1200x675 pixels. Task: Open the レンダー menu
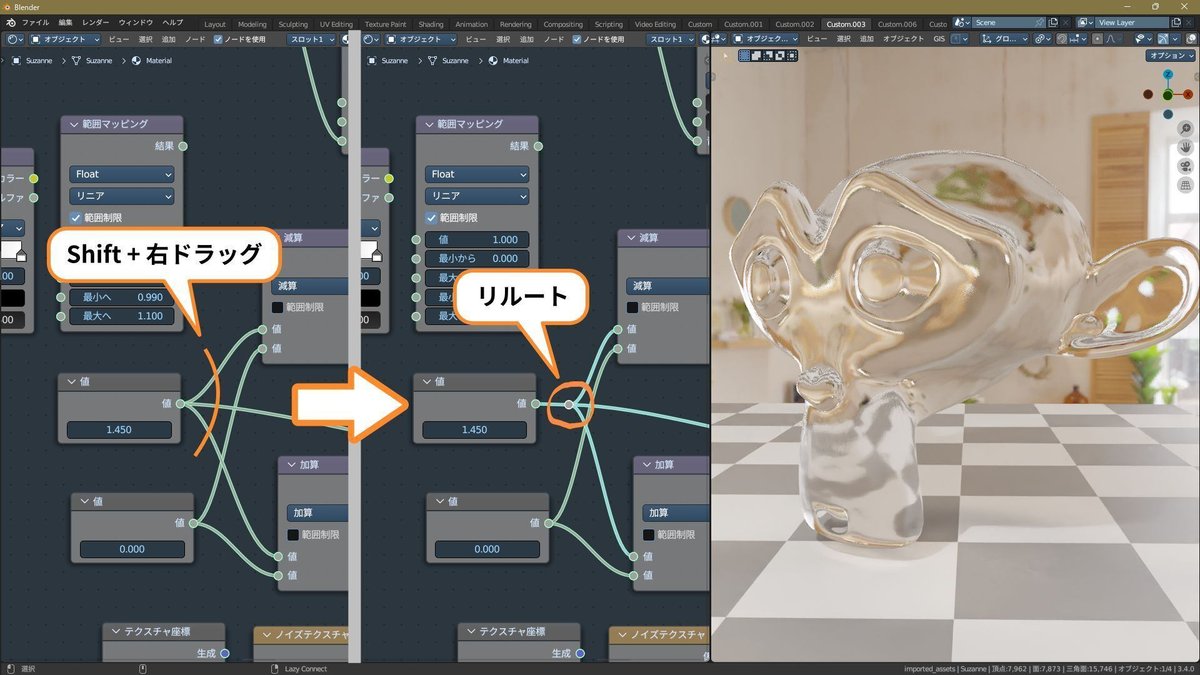(x=96, y=22)
